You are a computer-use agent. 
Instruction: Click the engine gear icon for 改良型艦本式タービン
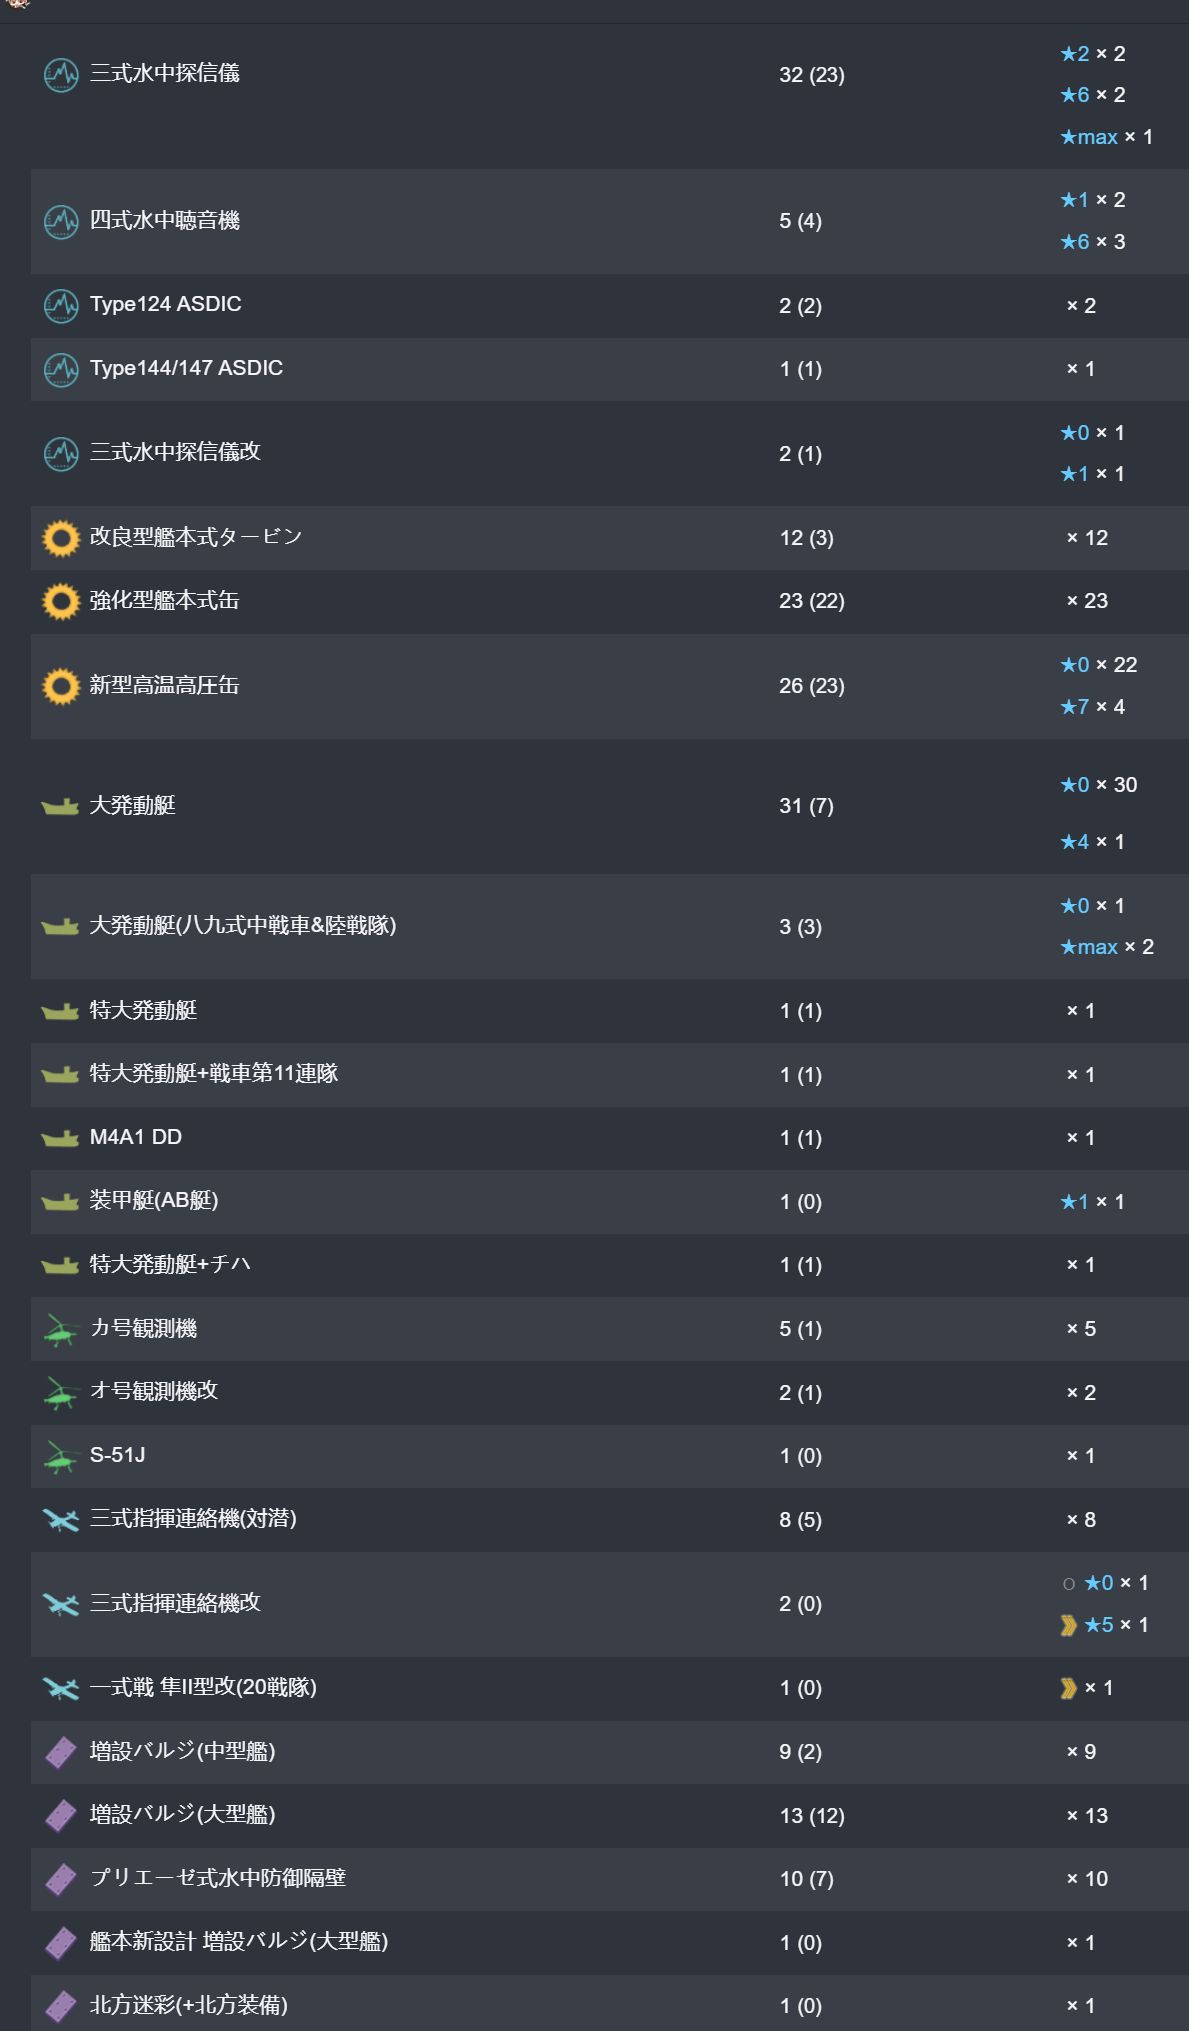(x=61, y=538)
